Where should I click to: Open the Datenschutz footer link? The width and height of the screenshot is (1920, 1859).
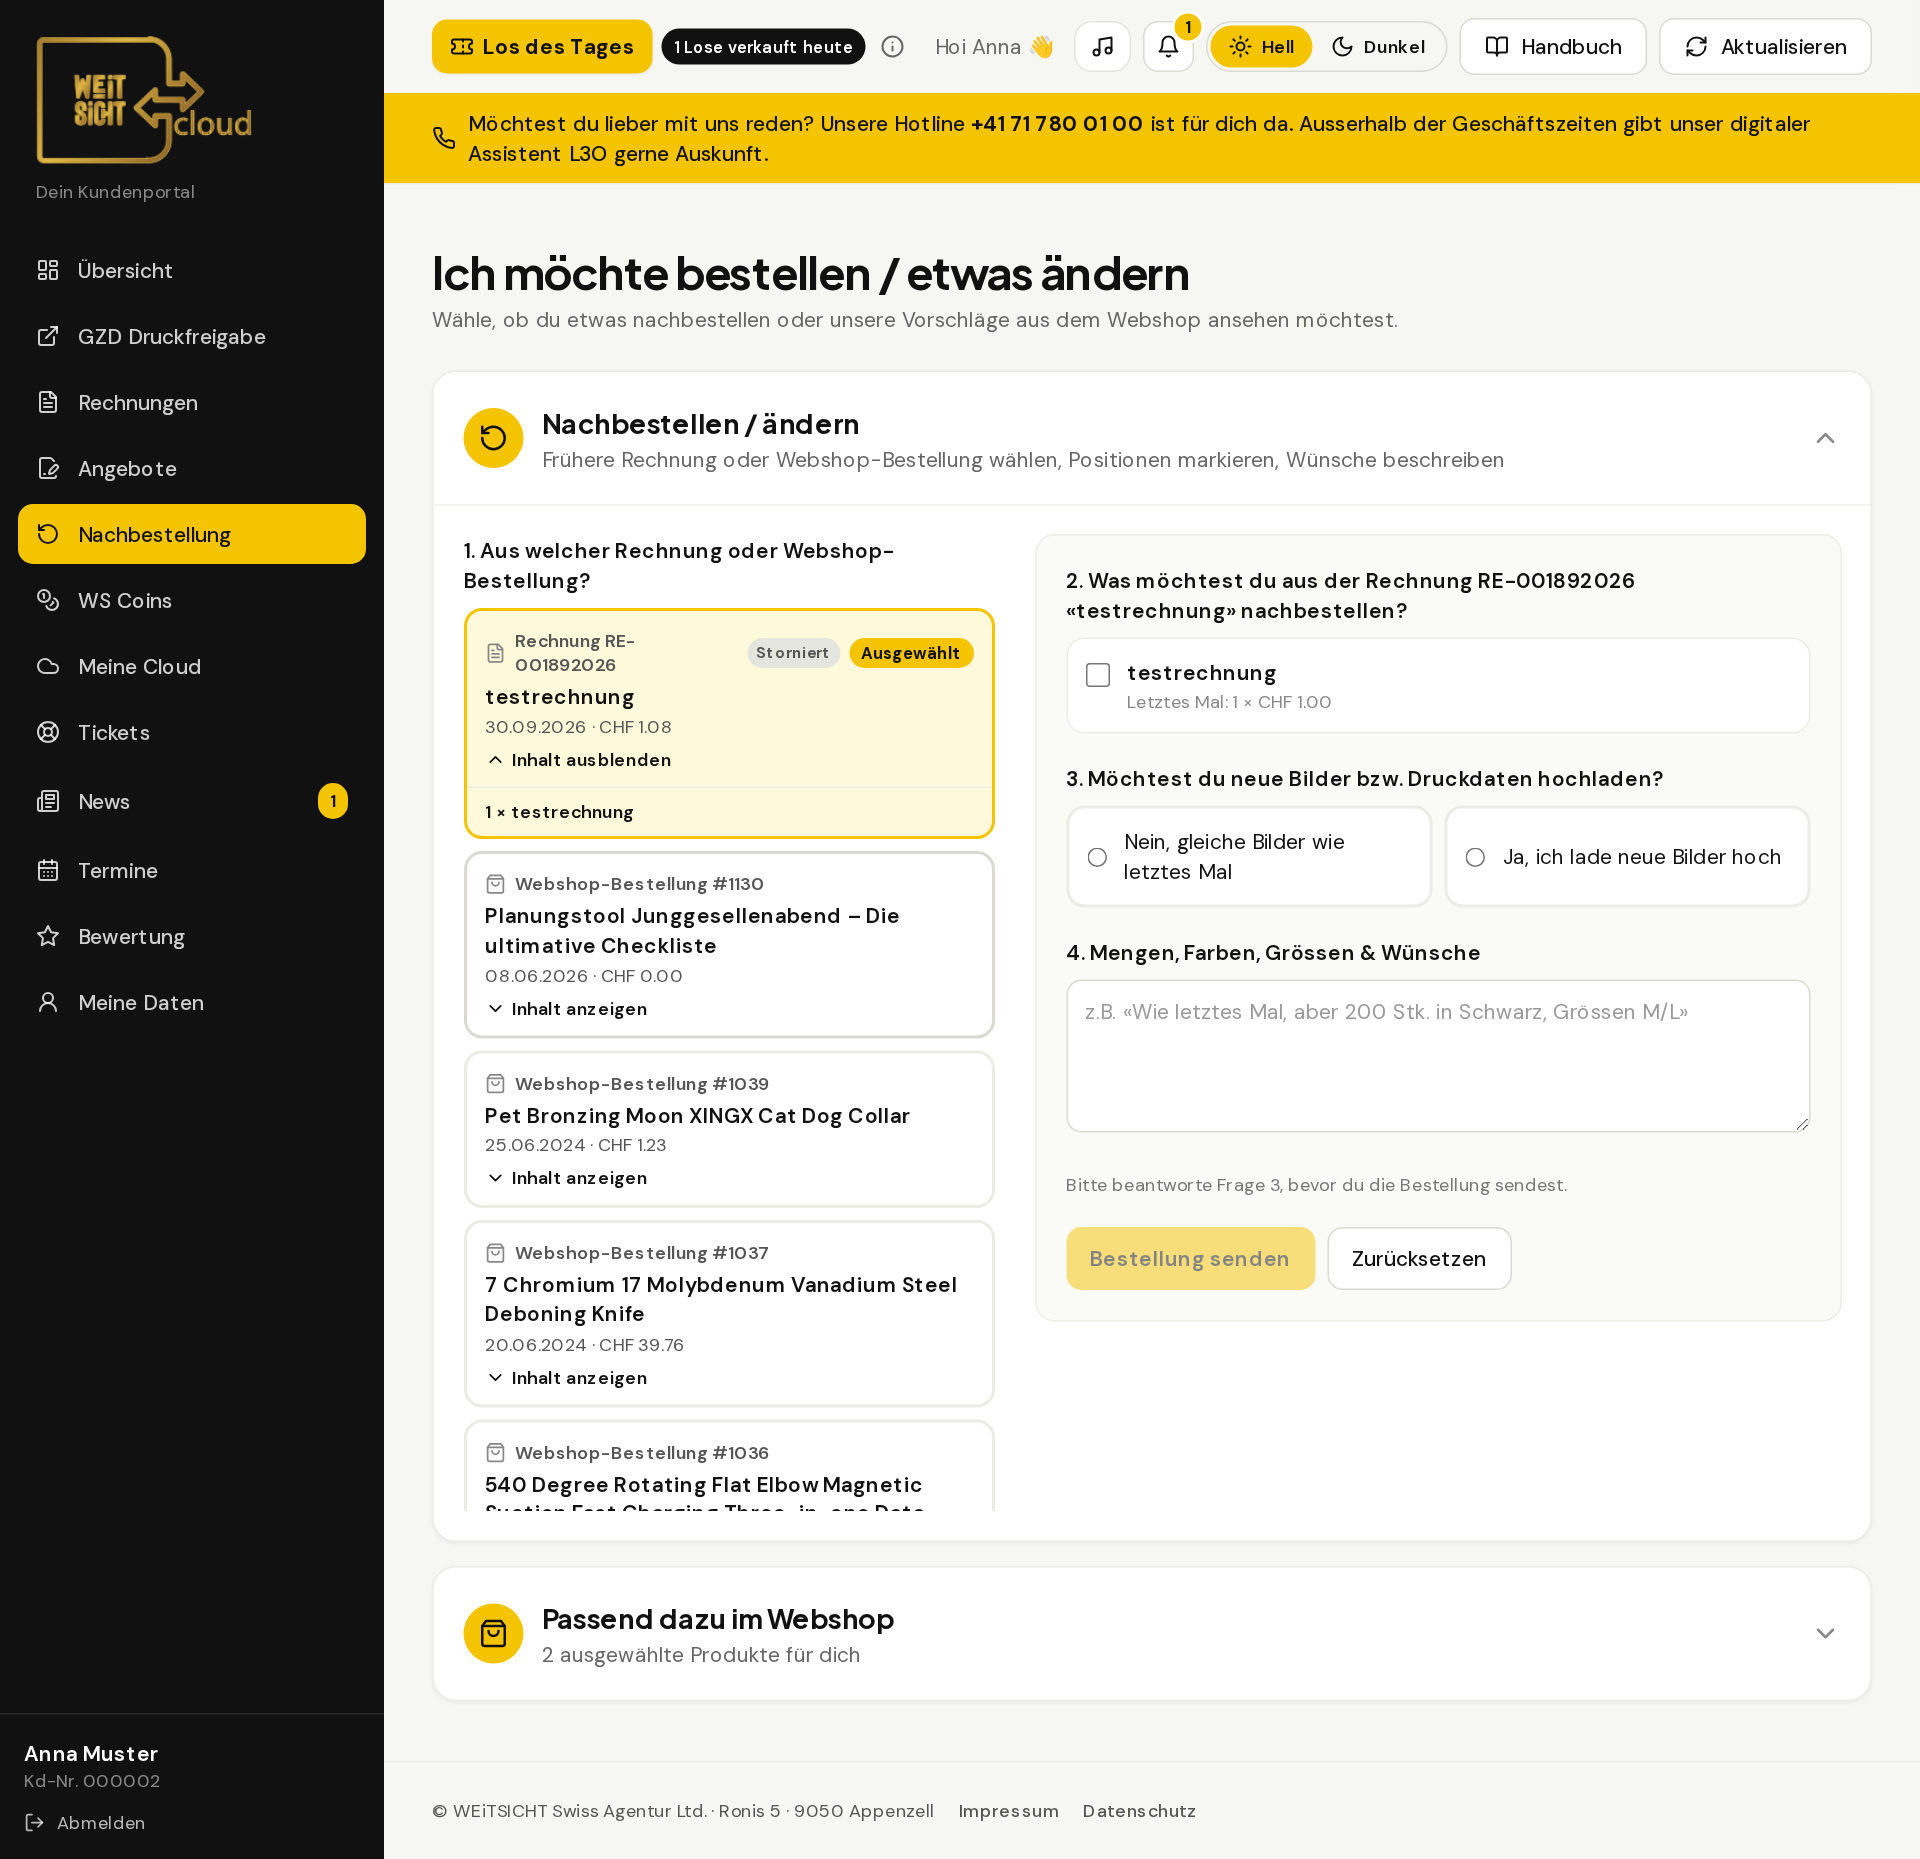(x=1139, y=1811)
